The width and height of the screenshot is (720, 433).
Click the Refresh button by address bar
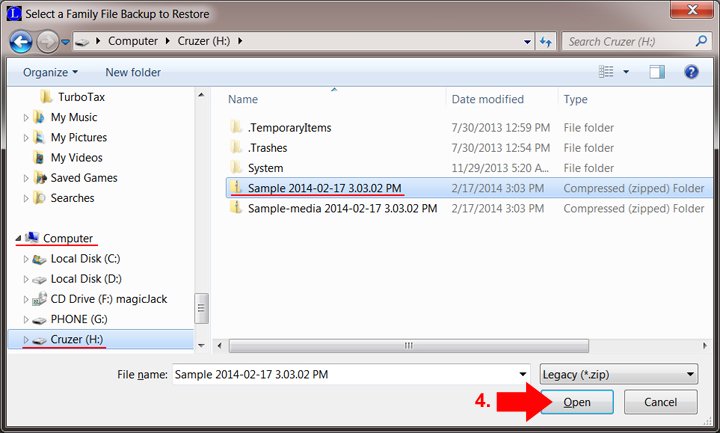tap(546, 42)
